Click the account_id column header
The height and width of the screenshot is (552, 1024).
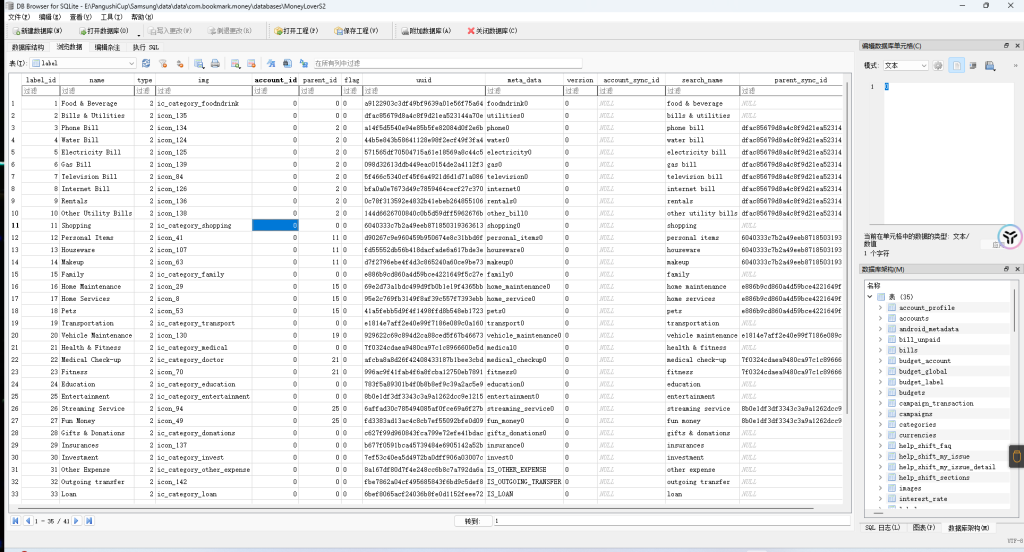tap(275, 80)
